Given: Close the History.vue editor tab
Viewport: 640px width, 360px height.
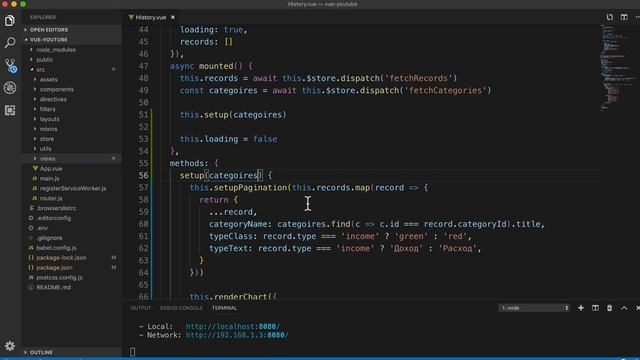Looking at the screenshot, I should 173,17.
